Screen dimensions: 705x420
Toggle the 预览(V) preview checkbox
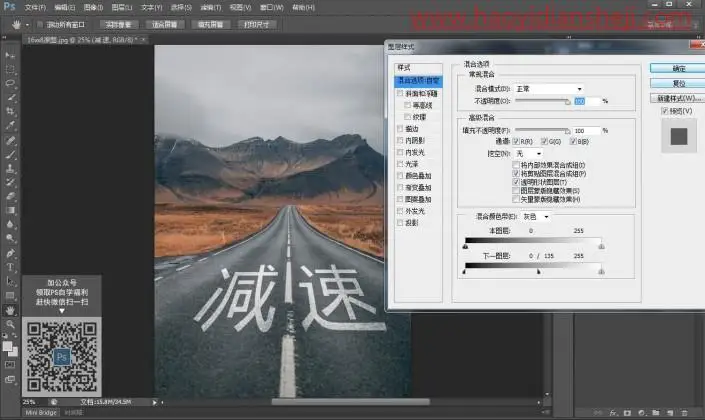tap(665, 111)
